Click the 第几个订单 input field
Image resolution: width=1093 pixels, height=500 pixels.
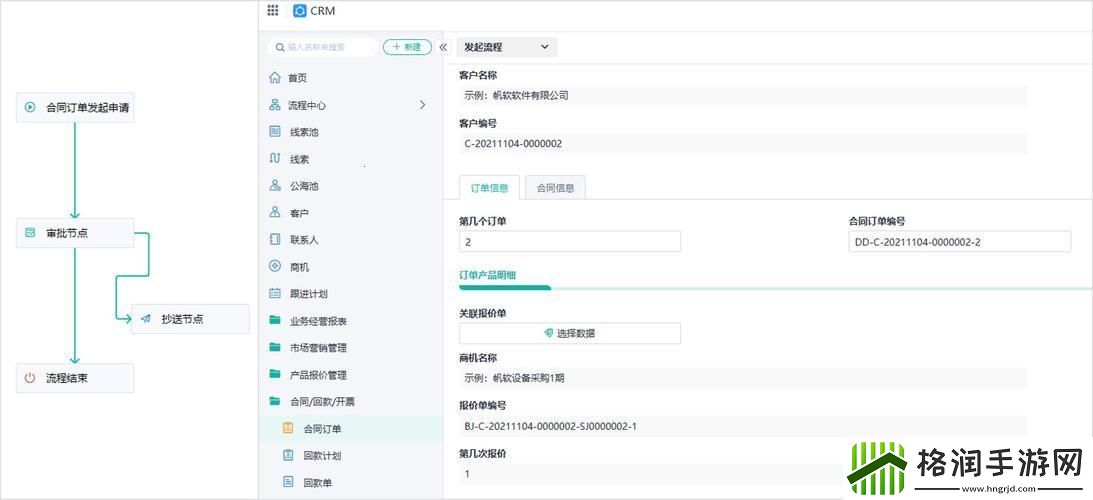click(x=570, y=242)
